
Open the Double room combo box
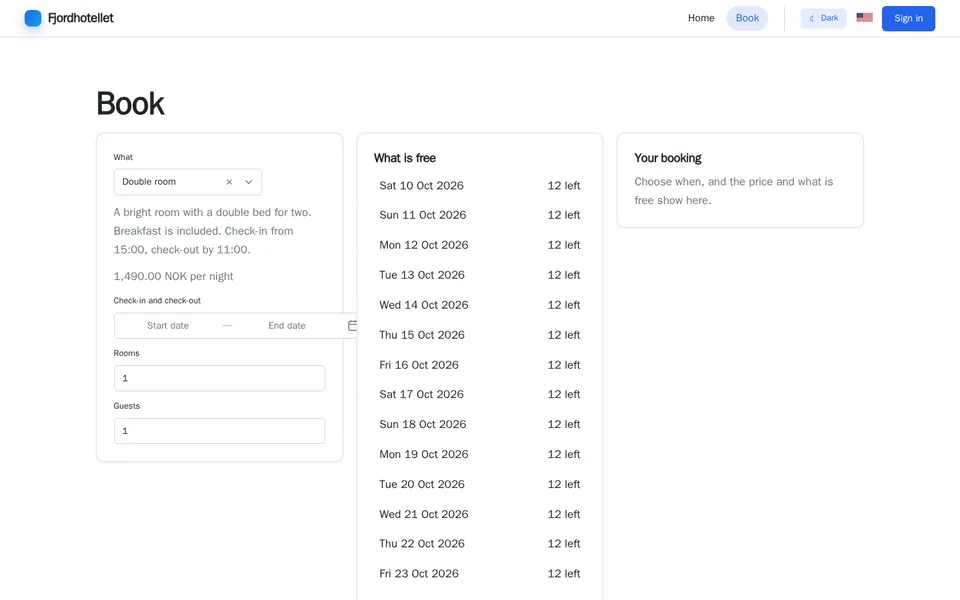(x=188, y=182)
